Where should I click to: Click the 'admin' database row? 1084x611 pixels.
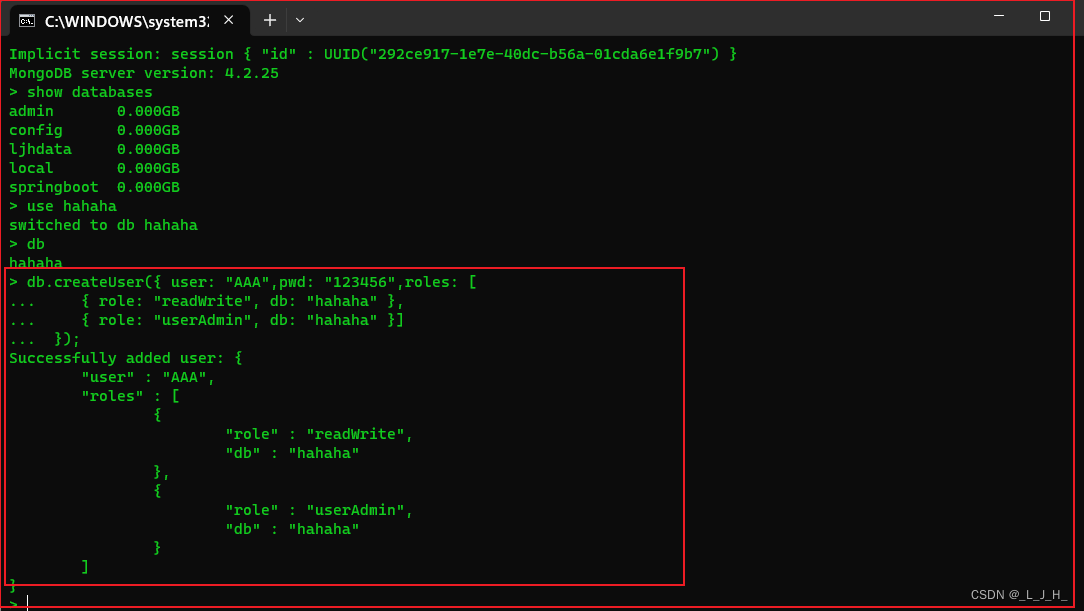94,111
